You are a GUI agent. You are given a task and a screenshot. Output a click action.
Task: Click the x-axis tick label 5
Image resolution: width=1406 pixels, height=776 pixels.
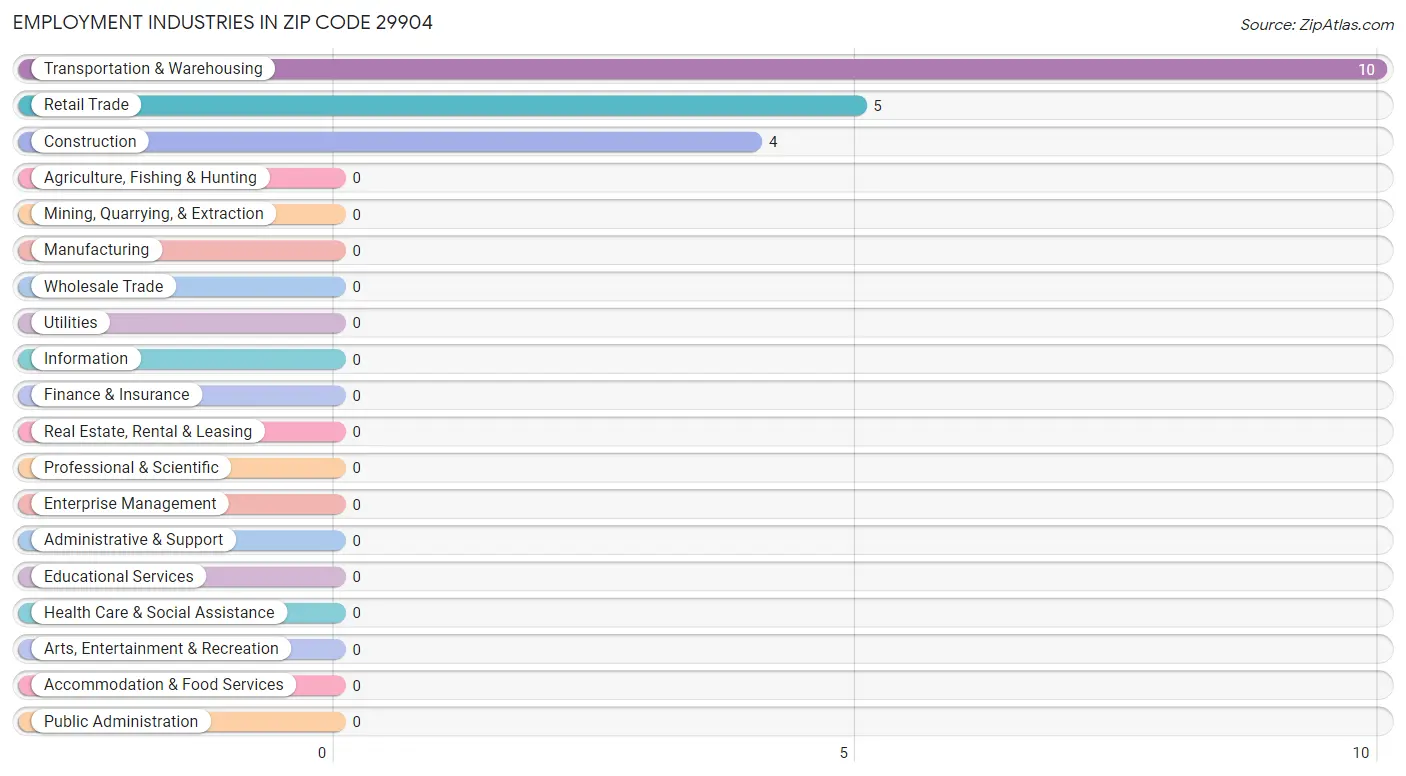(844, 753)
